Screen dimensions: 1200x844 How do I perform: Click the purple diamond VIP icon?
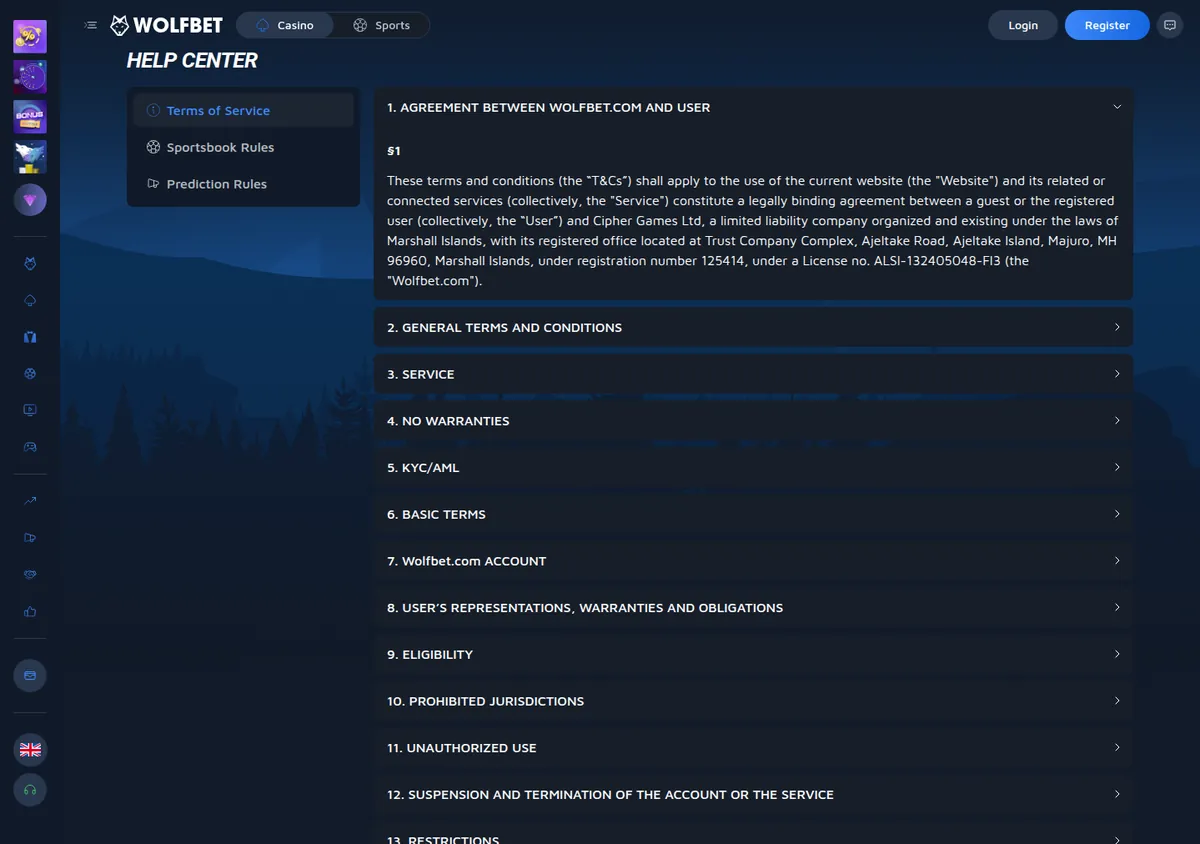pos(30,200)
